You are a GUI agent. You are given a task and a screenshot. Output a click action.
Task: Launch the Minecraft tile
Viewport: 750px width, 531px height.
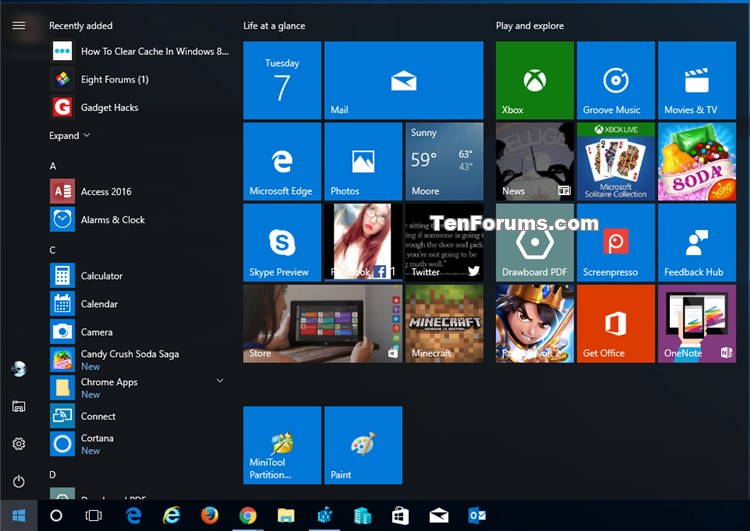point(444,324)
